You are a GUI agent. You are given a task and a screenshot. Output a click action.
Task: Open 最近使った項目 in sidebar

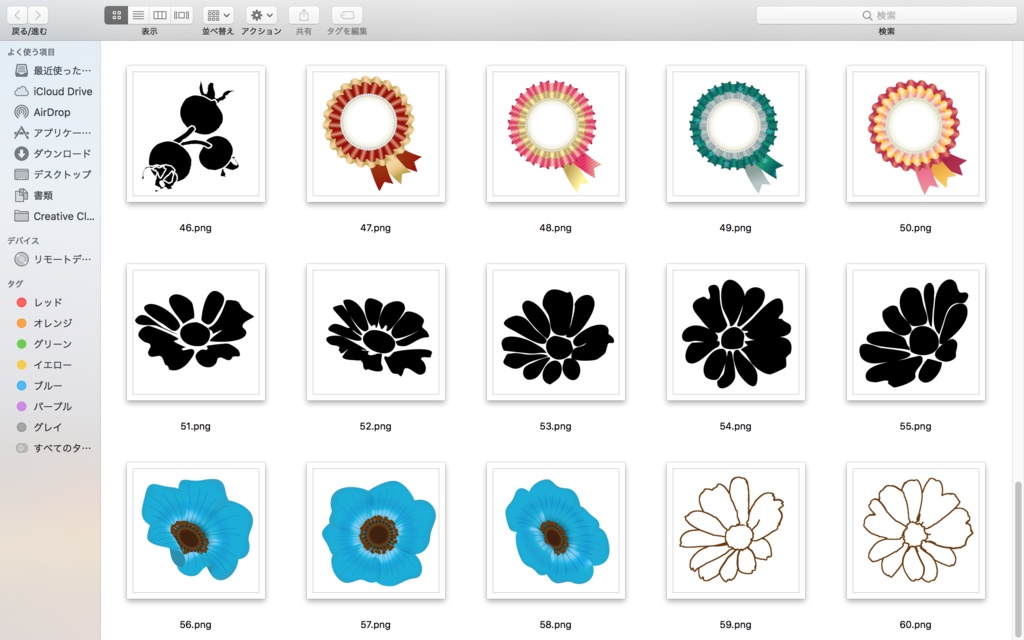[52, 71]
